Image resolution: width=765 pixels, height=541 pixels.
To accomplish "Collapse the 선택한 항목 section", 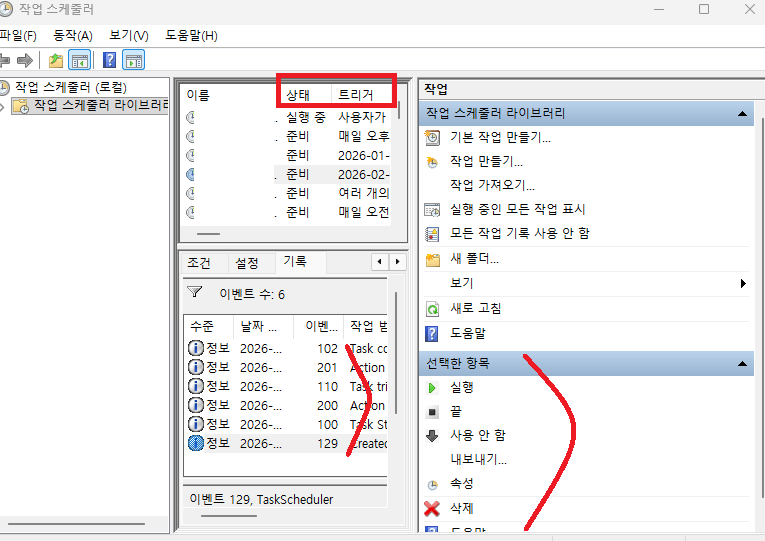I will pos(743,363).
